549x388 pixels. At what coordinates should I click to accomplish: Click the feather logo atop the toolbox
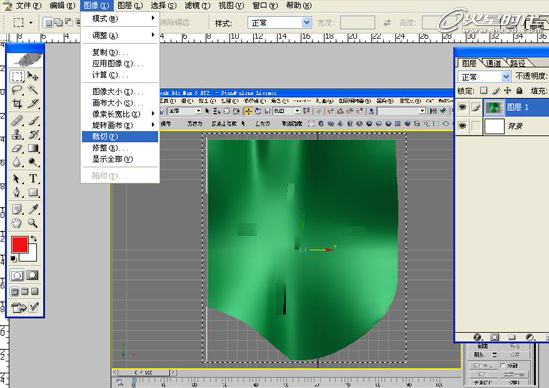[x=25, y=60]
